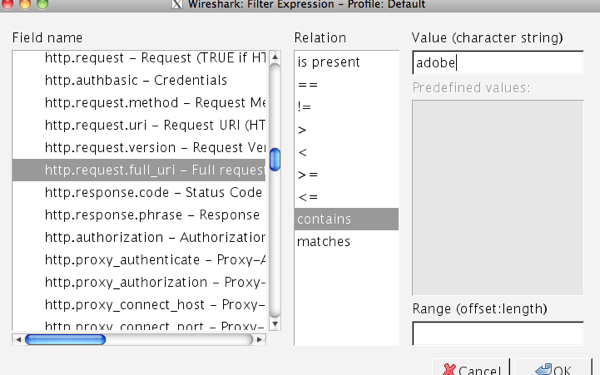Viewport: 600px width, 375px height.
Task: Choose the '>=' relation
Action: pos(346,174)
